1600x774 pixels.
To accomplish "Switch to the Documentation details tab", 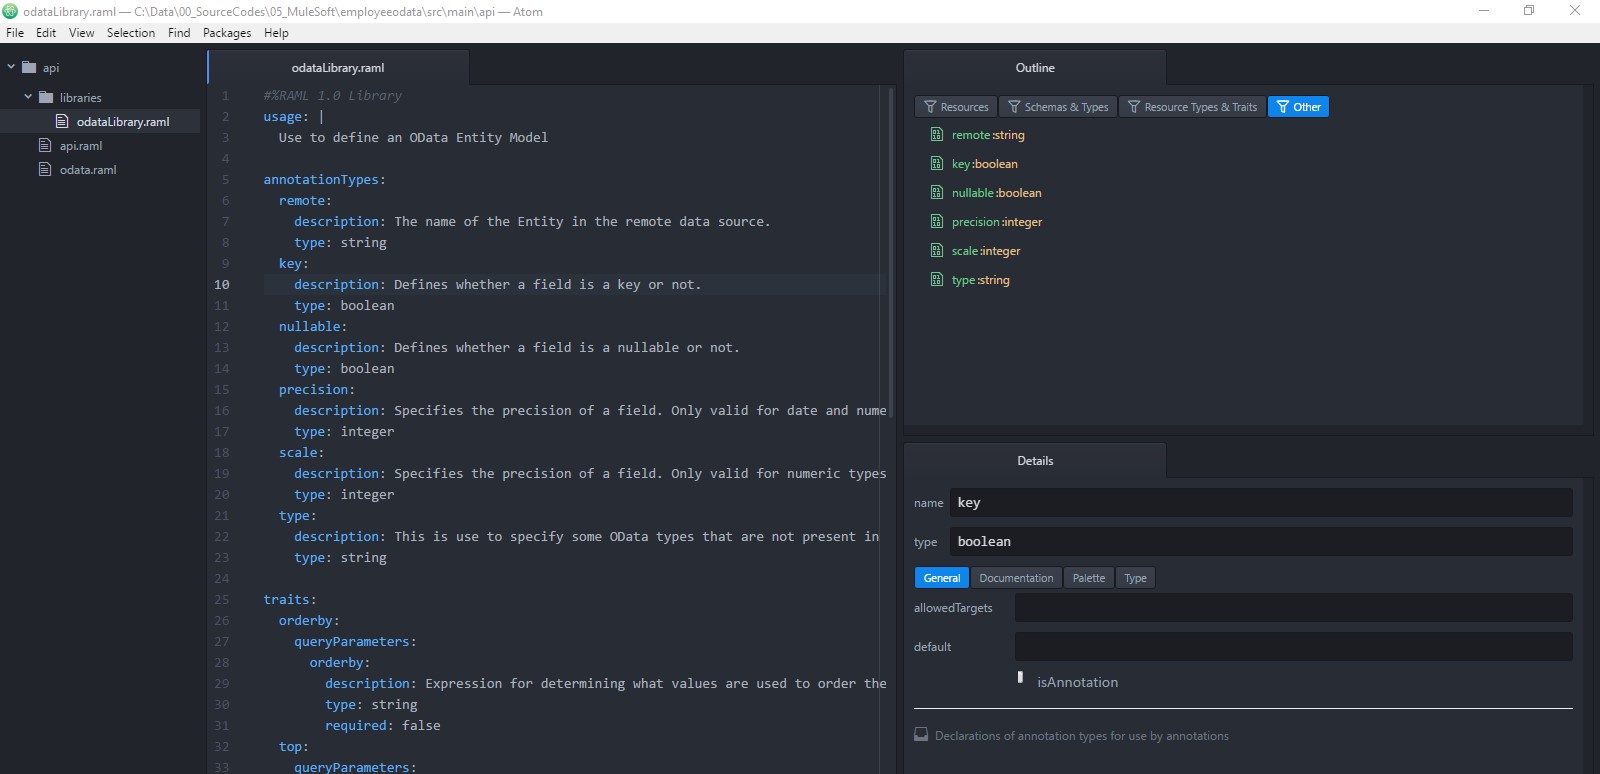I will pyautogui.click(x=1016, y=578).
